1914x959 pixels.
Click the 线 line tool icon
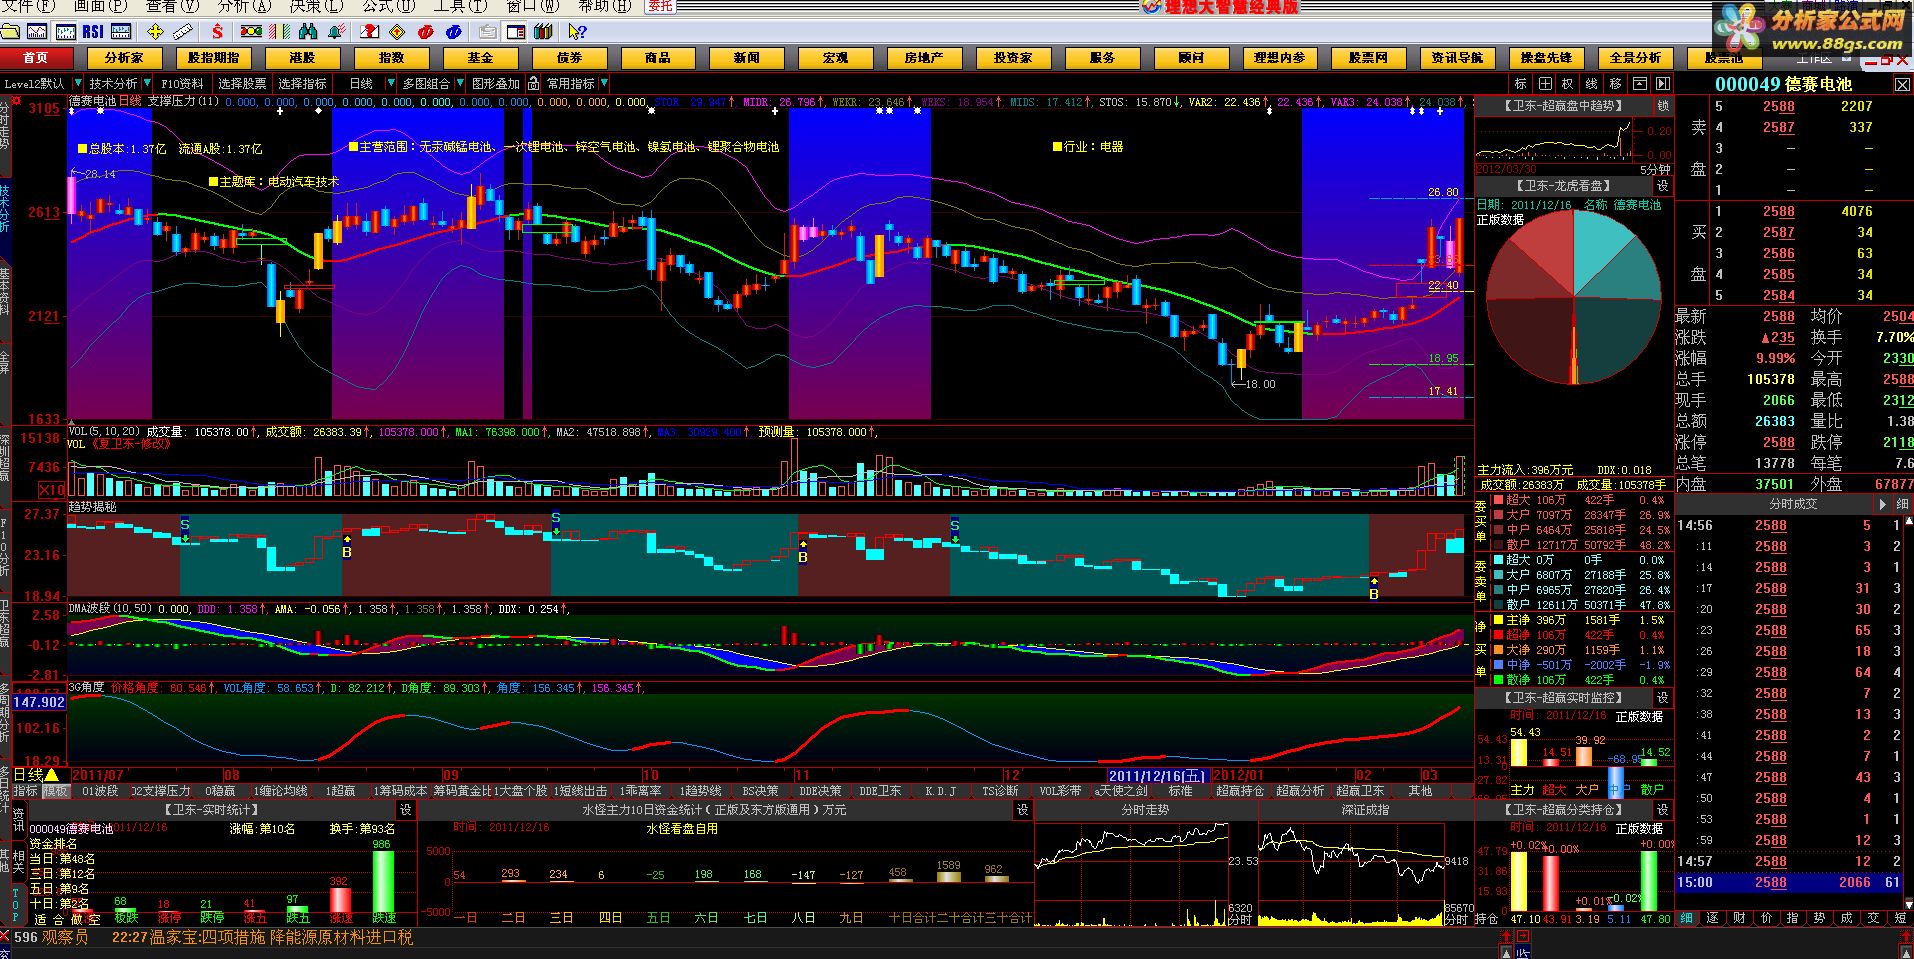1591,84
